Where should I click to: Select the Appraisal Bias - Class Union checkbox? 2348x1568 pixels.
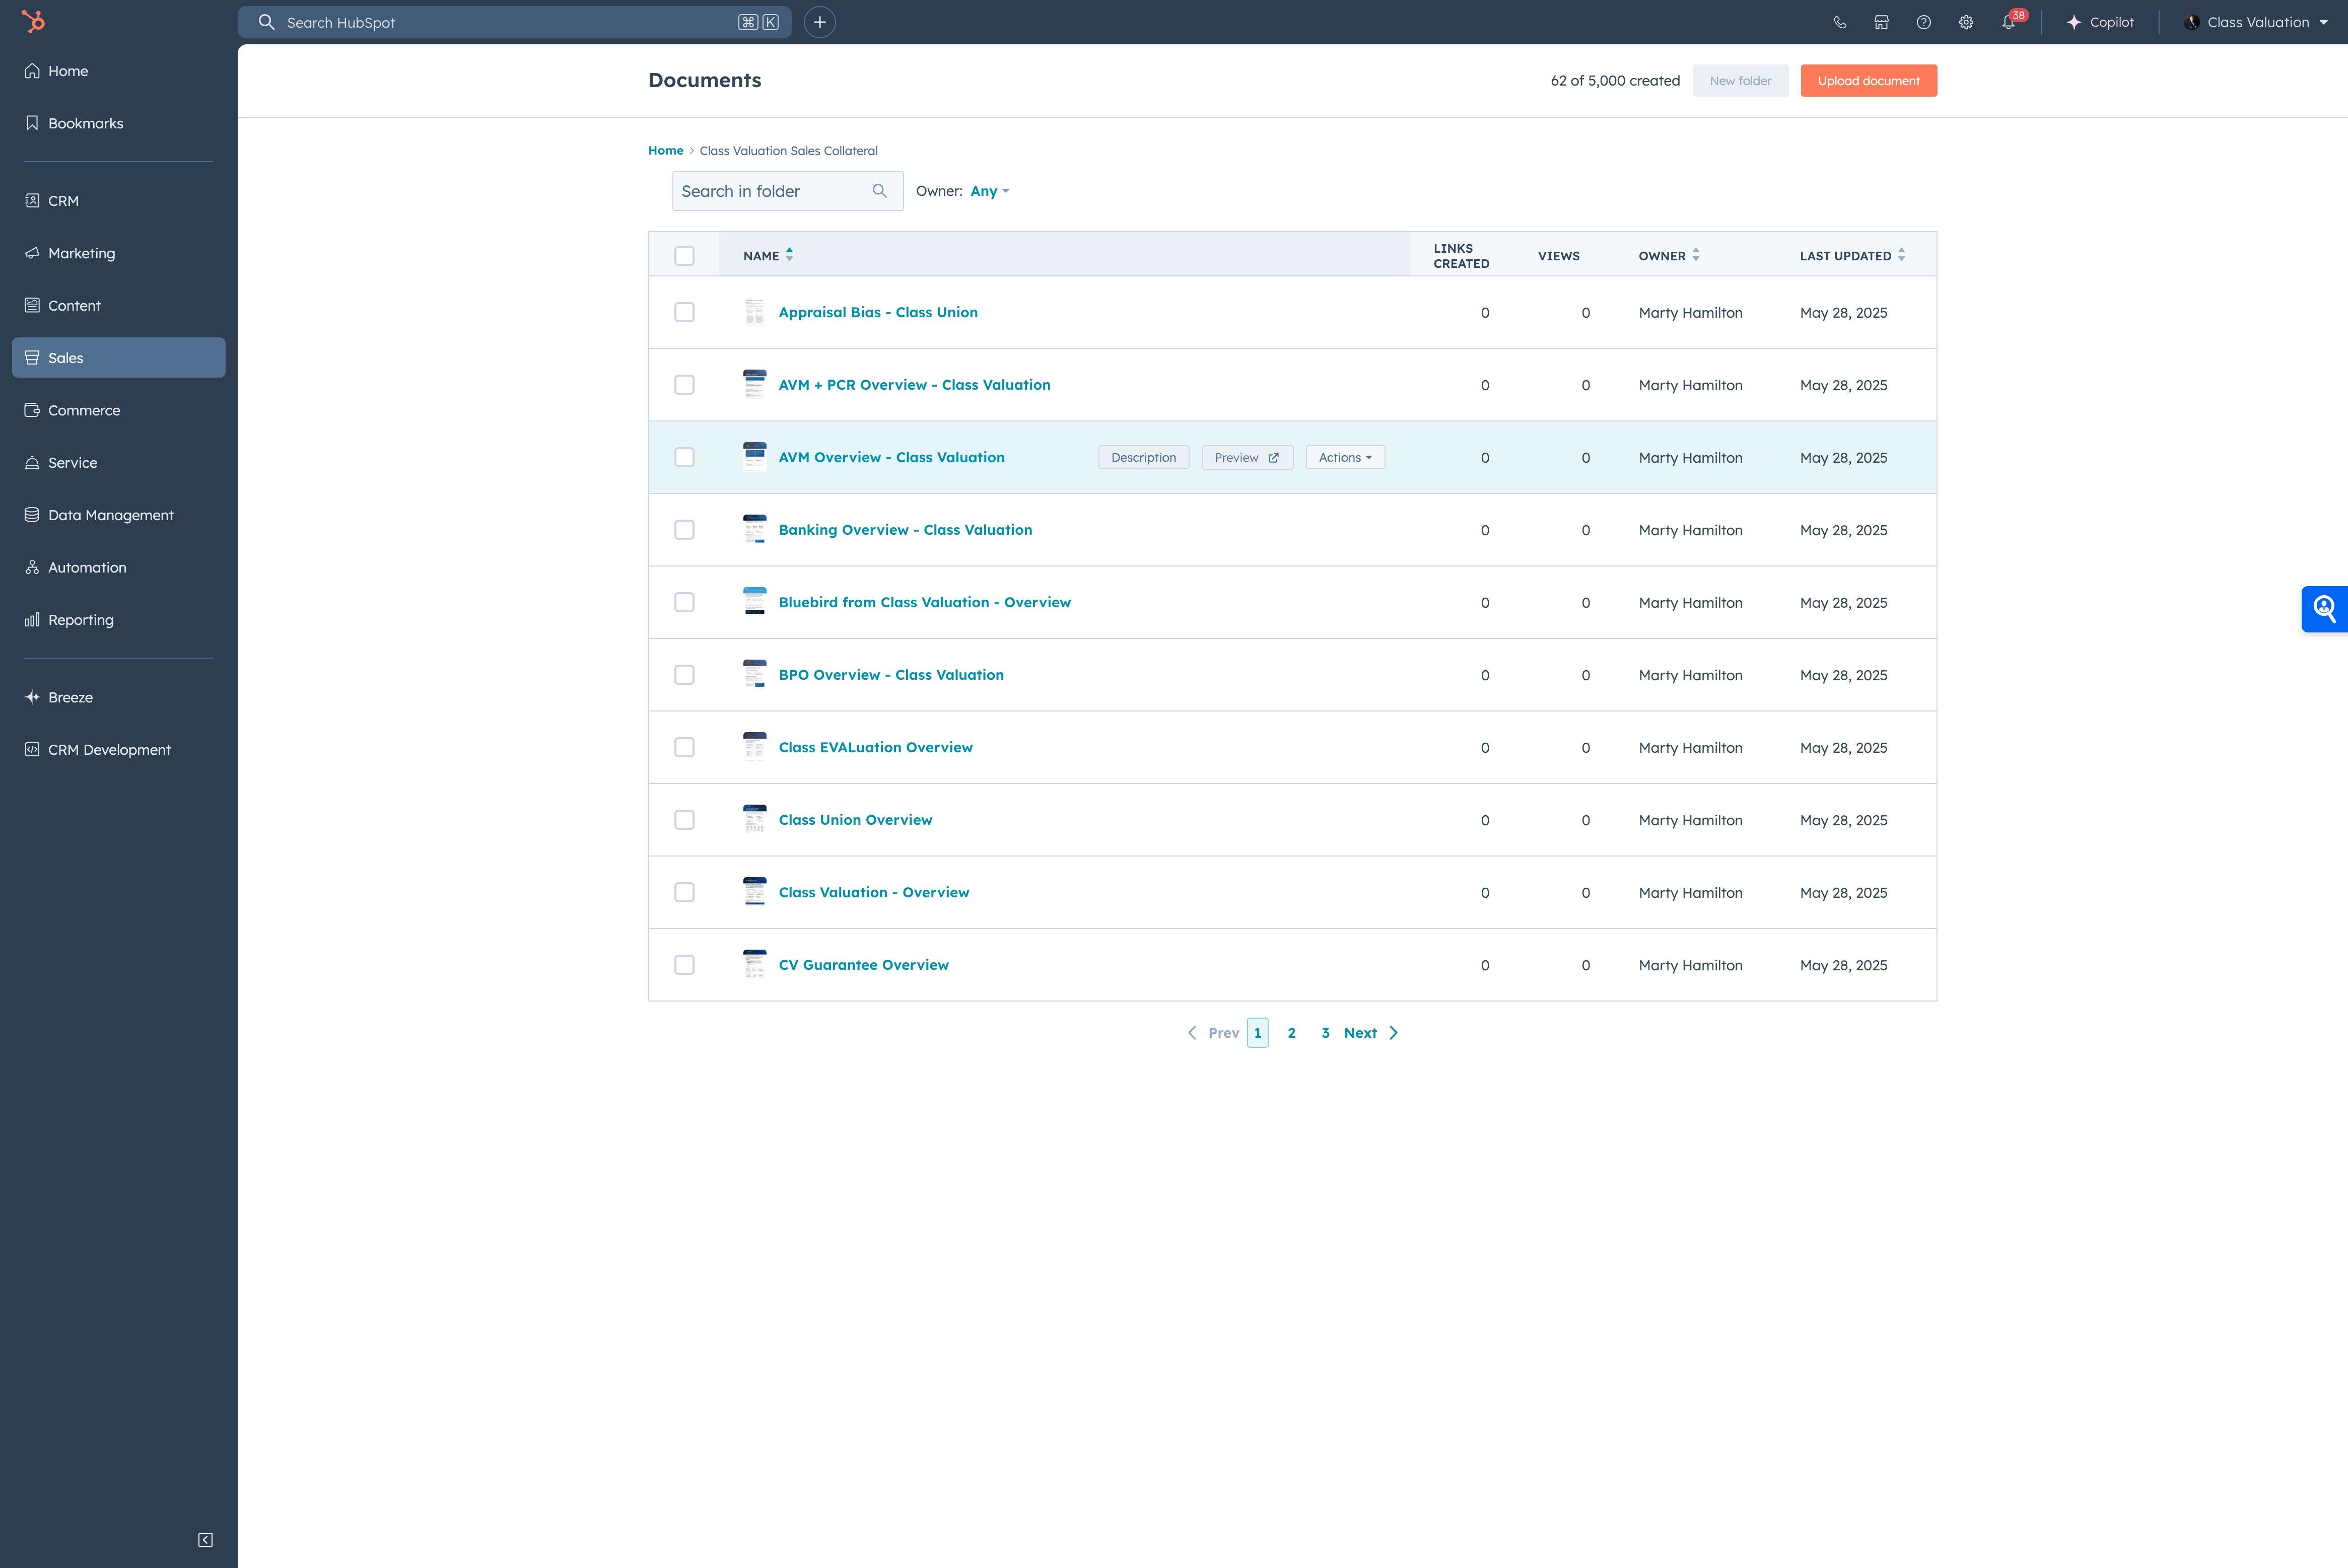[x=684, y=313]
